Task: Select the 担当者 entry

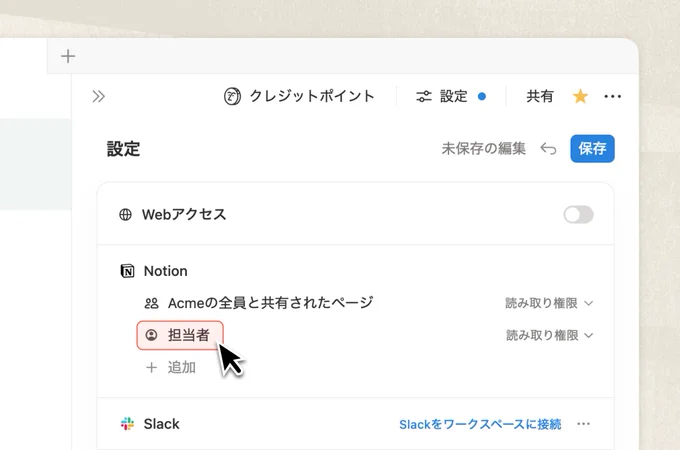Action: coord(180,335)
